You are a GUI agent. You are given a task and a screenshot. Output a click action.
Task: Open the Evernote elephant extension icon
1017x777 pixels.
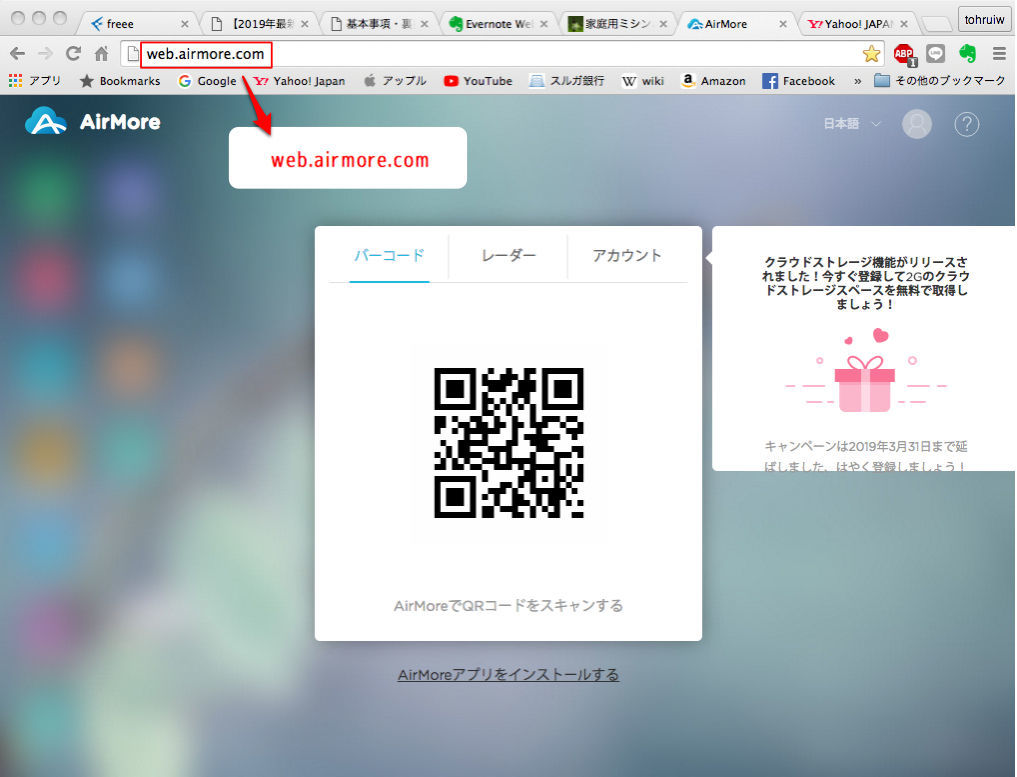(967, 54)
